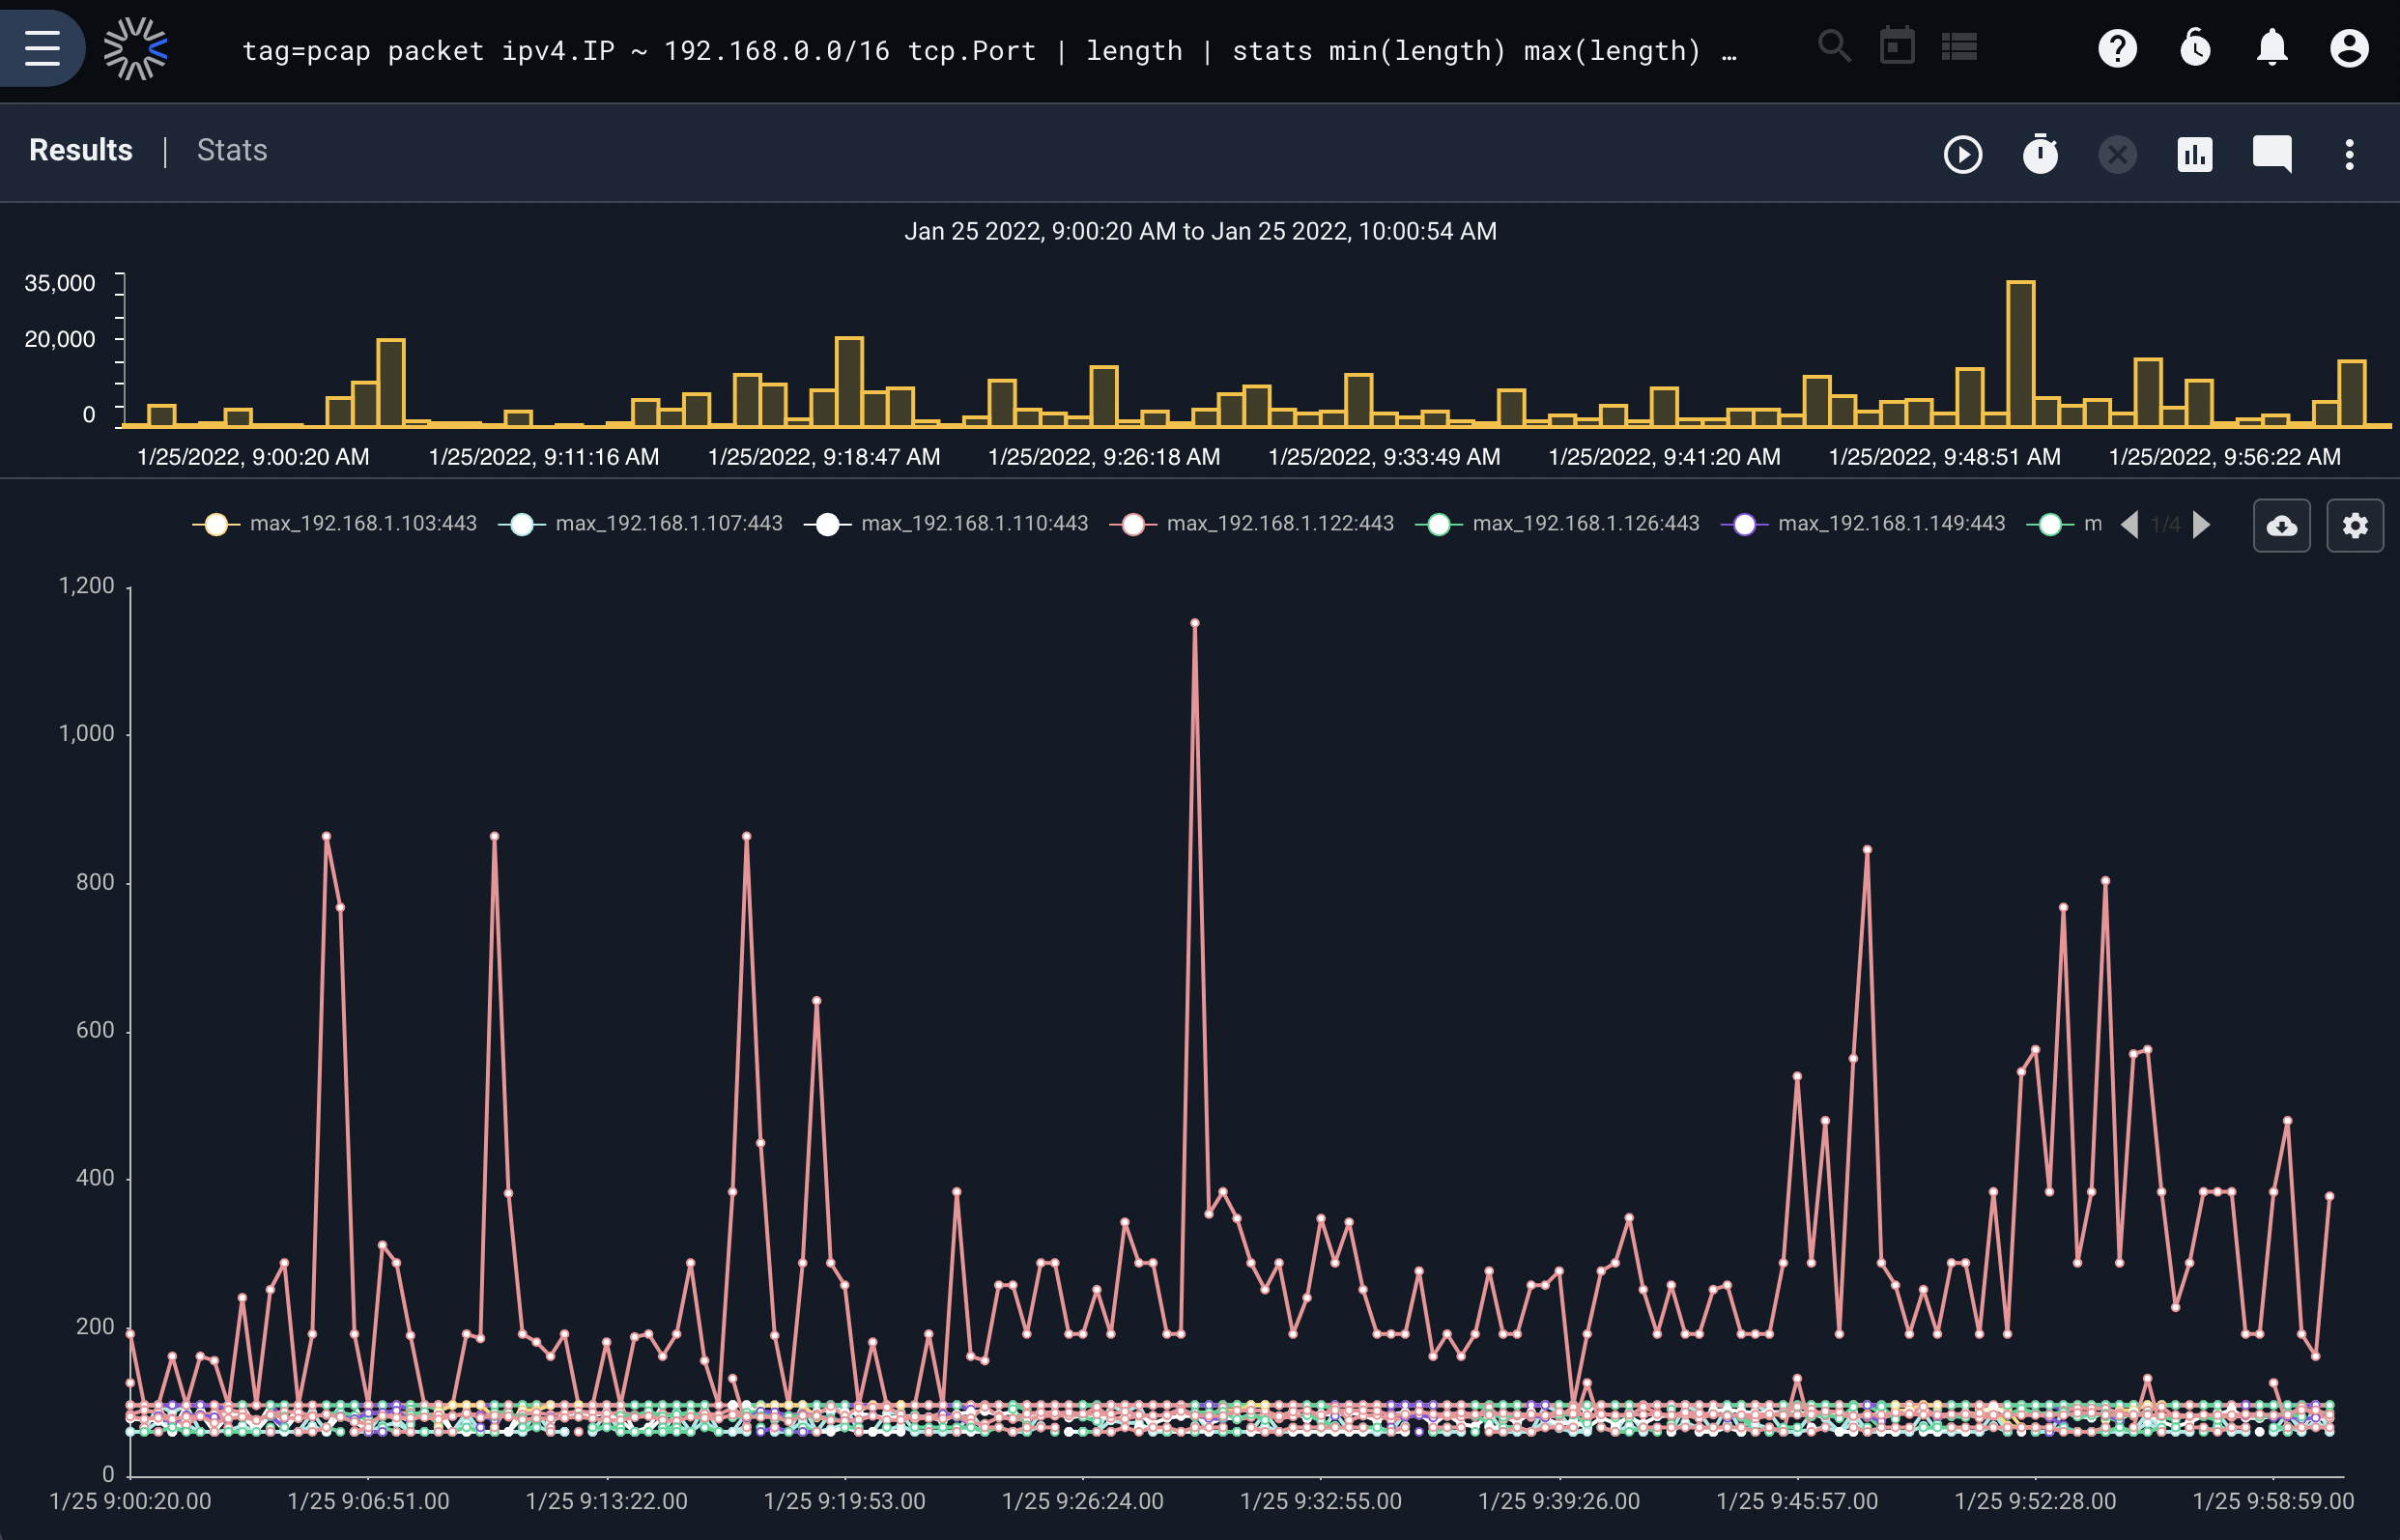The height and width of the screenshot is (1540, 2400).
Task: Click y-axis value 1,000
Action: coord(87,734)
